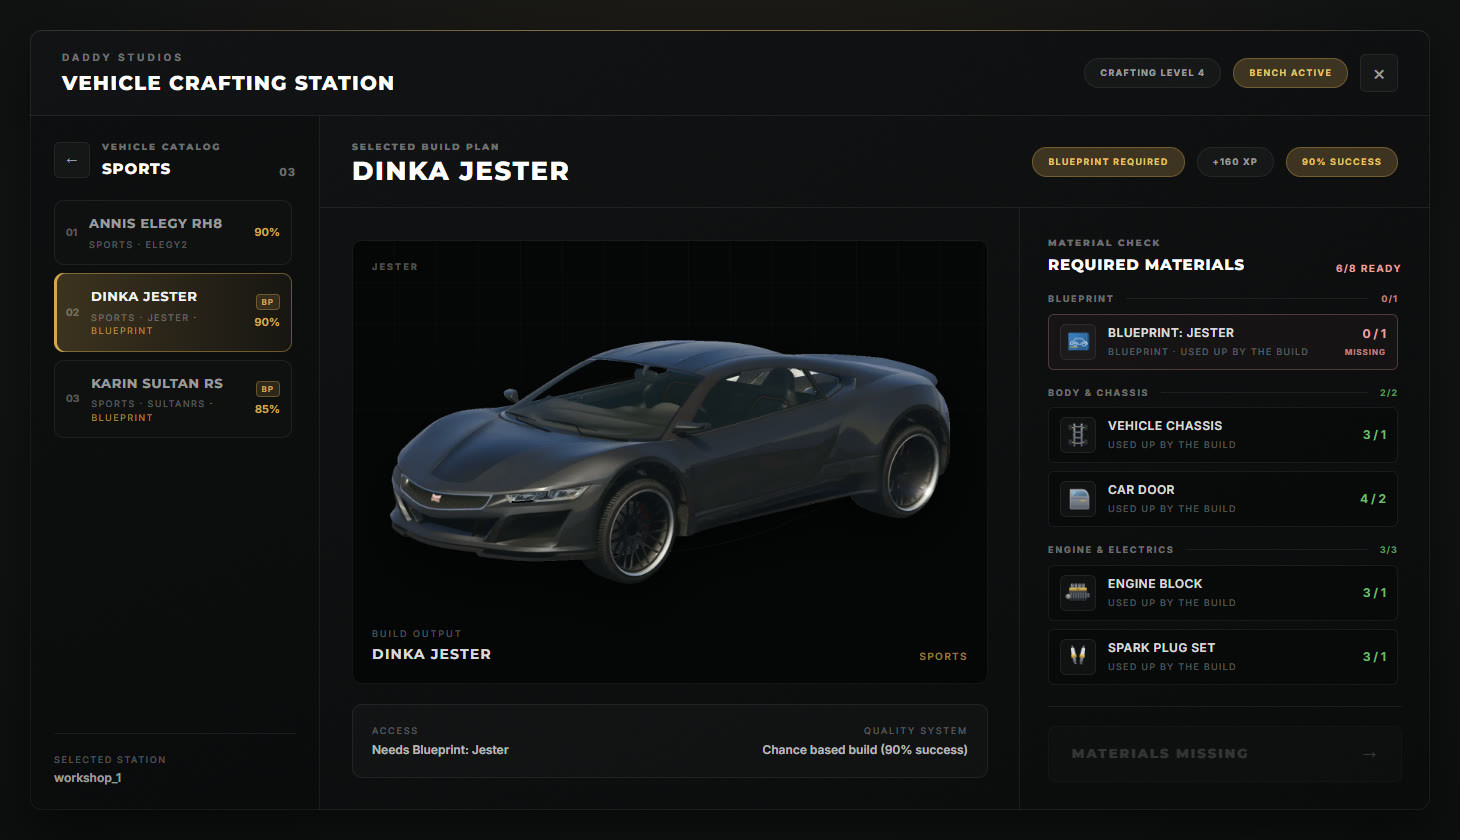Click the Vehicle Chassis material icon

(x=1078, y=435)
